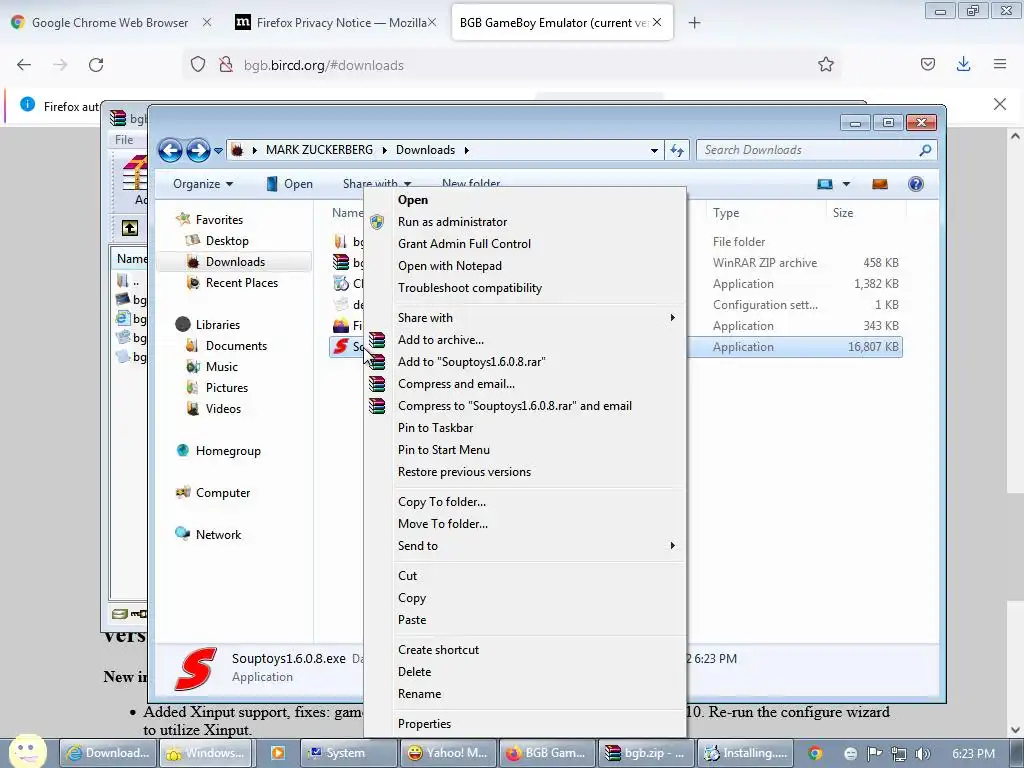Click the Type column header
Viewport: 1024px width, 768px height.
(x=765, y=213)
